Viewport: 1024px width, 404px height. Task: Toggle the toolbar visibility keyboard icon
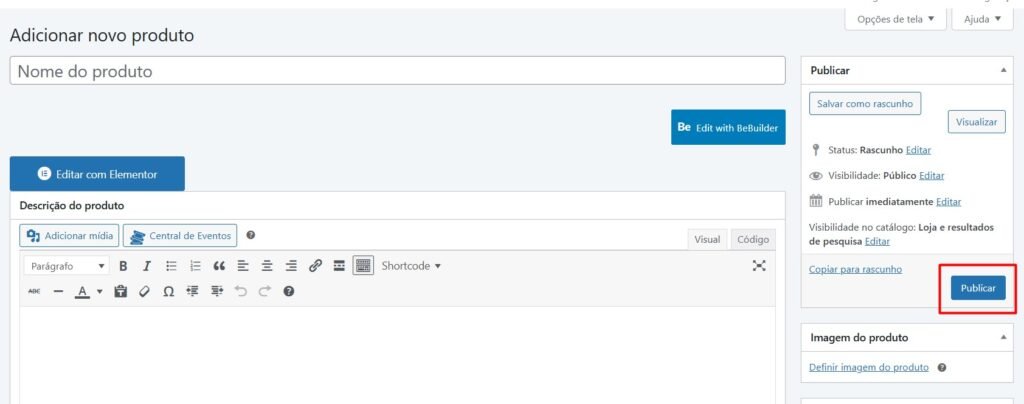[x=363, y=266]
